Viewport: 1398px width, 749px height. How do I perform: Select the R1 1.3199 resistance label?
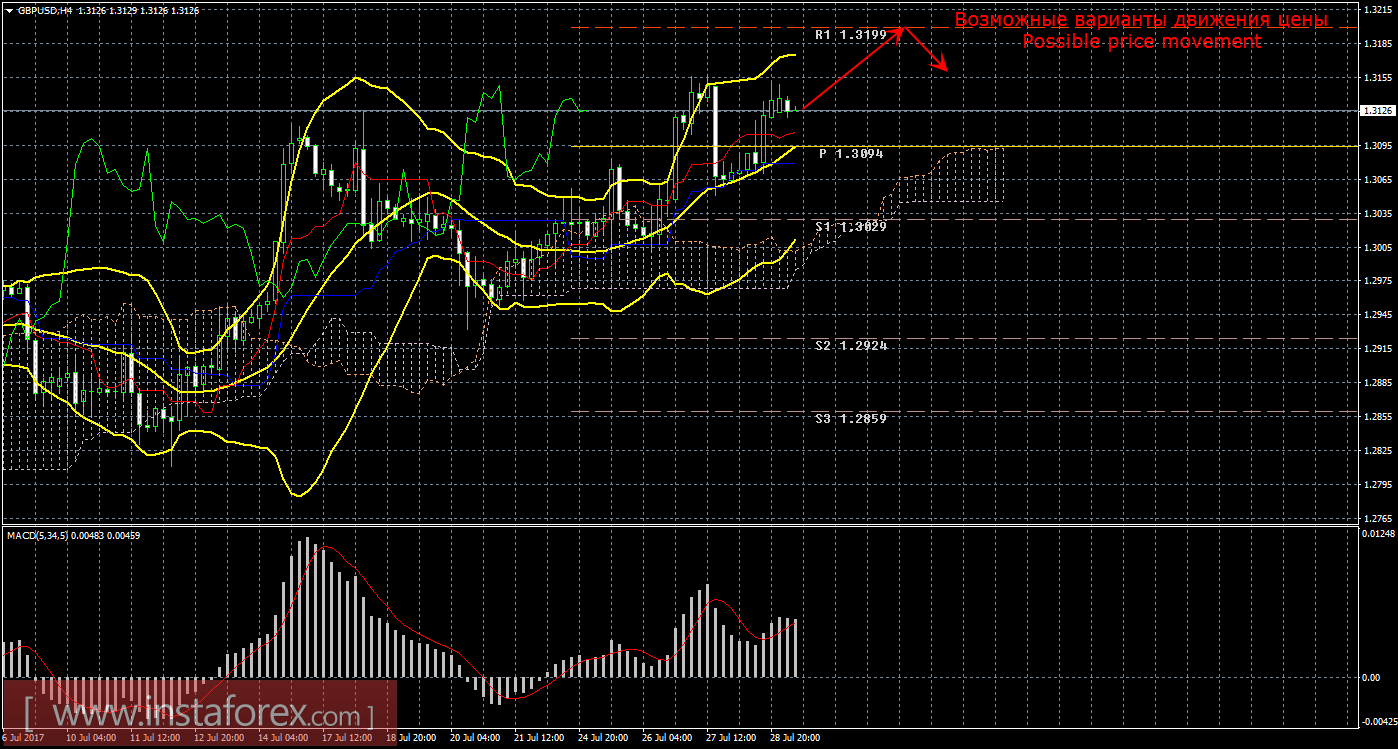(851, 34)
